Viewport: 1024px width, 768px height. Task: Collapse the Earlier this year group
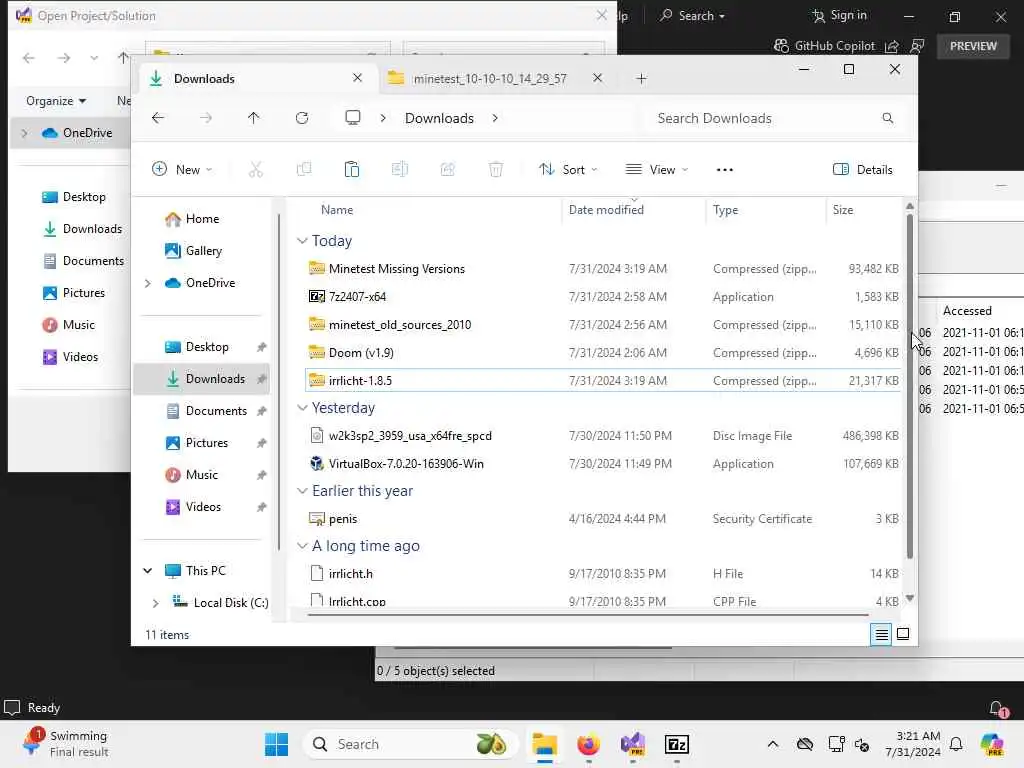click(302, 491)
